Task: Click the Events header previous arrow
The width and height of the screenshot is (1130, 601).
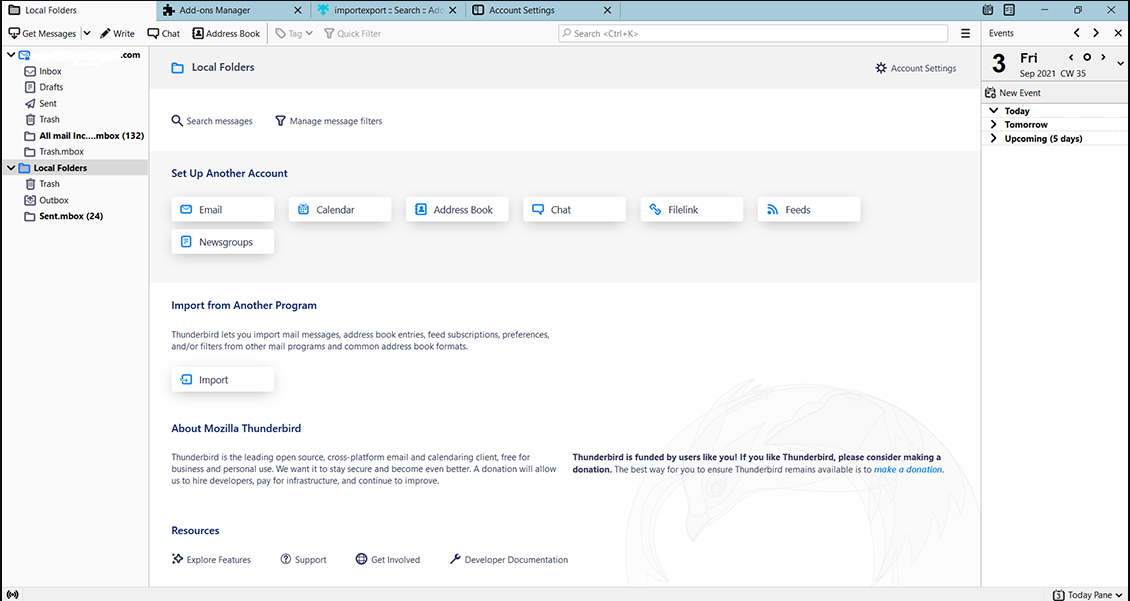Action: pyautogui.click(x=1077, y=33)
